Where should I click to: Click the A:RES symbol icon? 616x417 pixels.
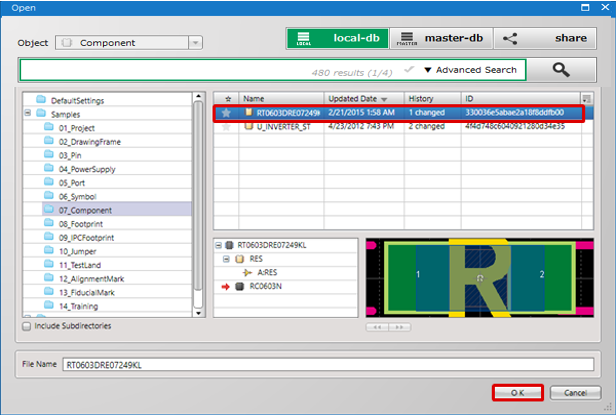pos(249,272)
